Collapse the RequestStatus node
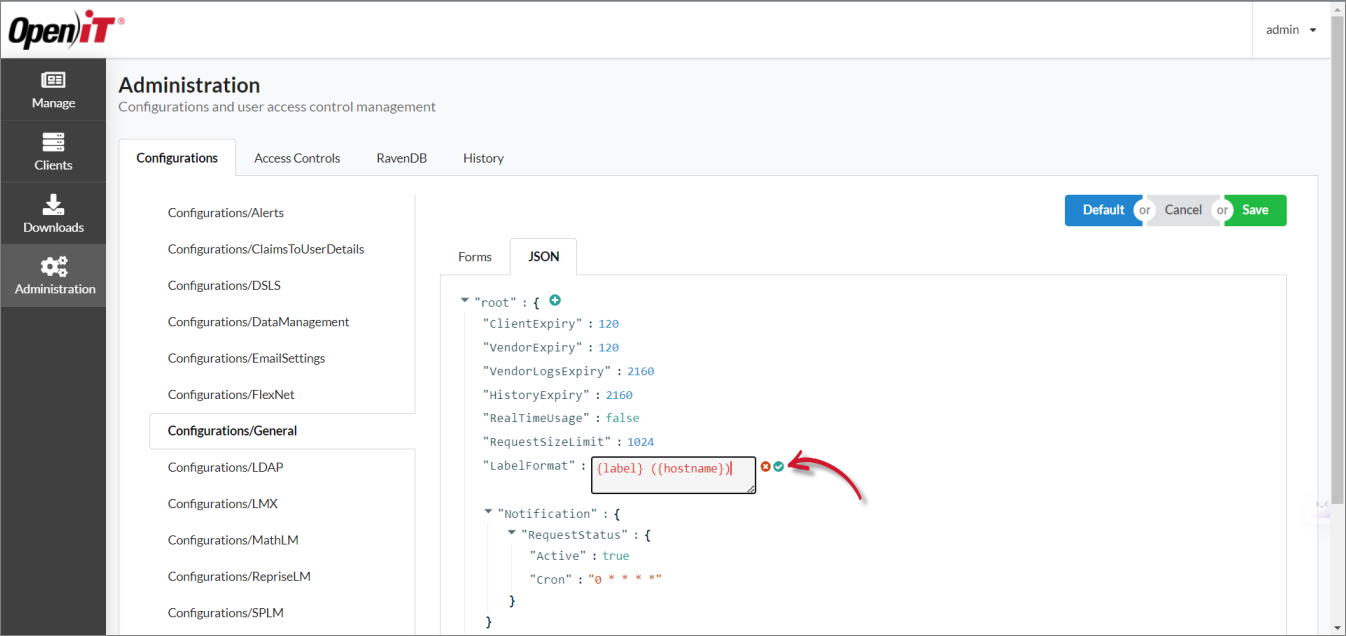The height and width of the screenshot is (636, 1346). coord(511,533)
